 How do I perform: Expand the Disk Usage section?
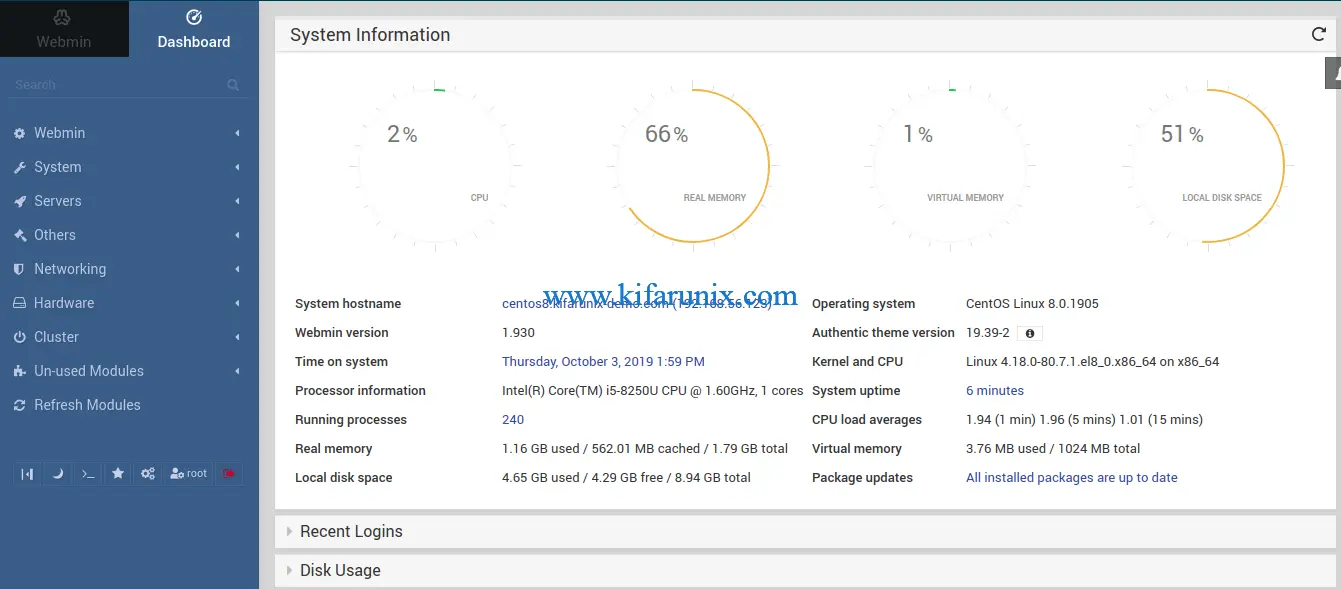click(x=340, y=569)
